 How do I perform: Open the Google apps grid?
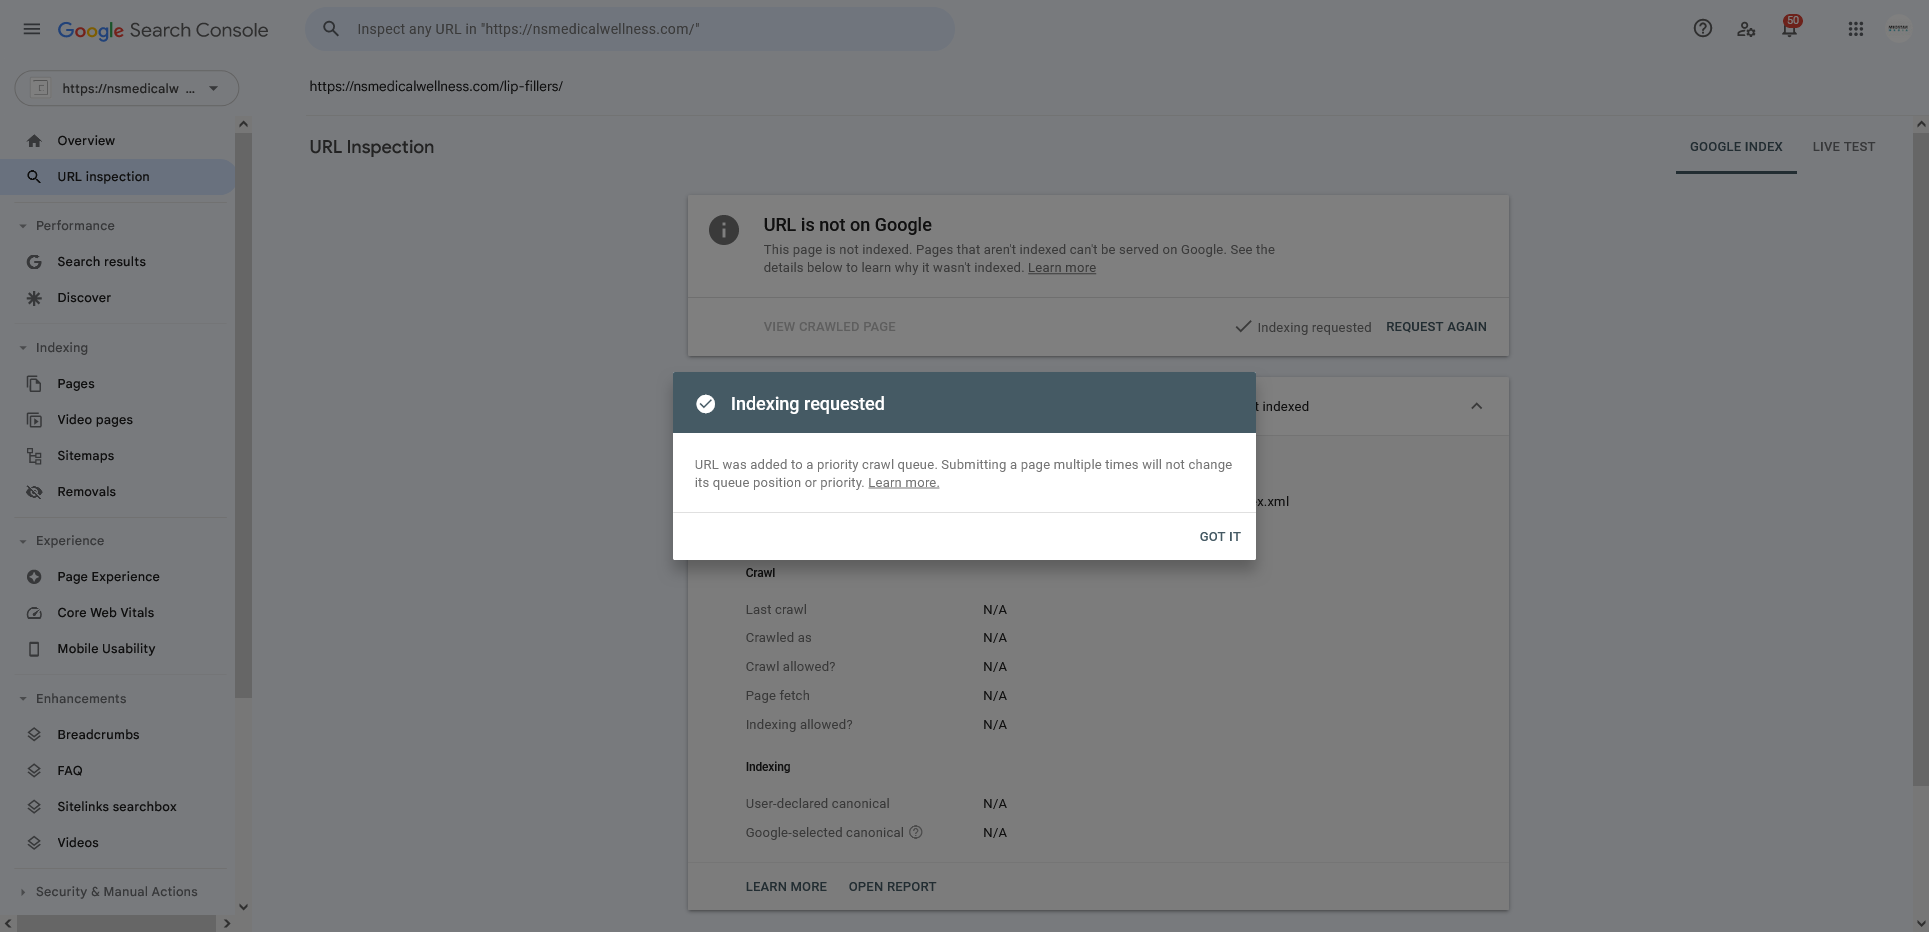(x=1855, y=29)
